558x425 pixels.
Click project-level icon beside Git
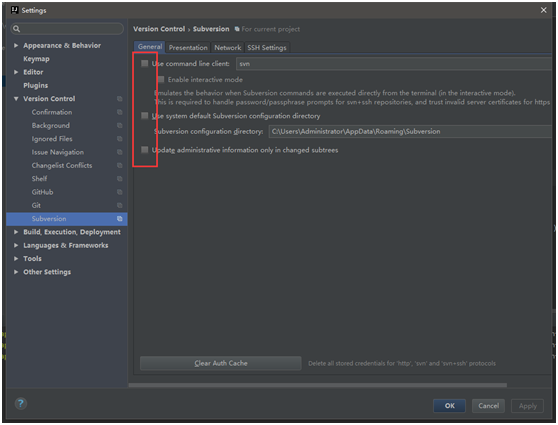[120, 205]
